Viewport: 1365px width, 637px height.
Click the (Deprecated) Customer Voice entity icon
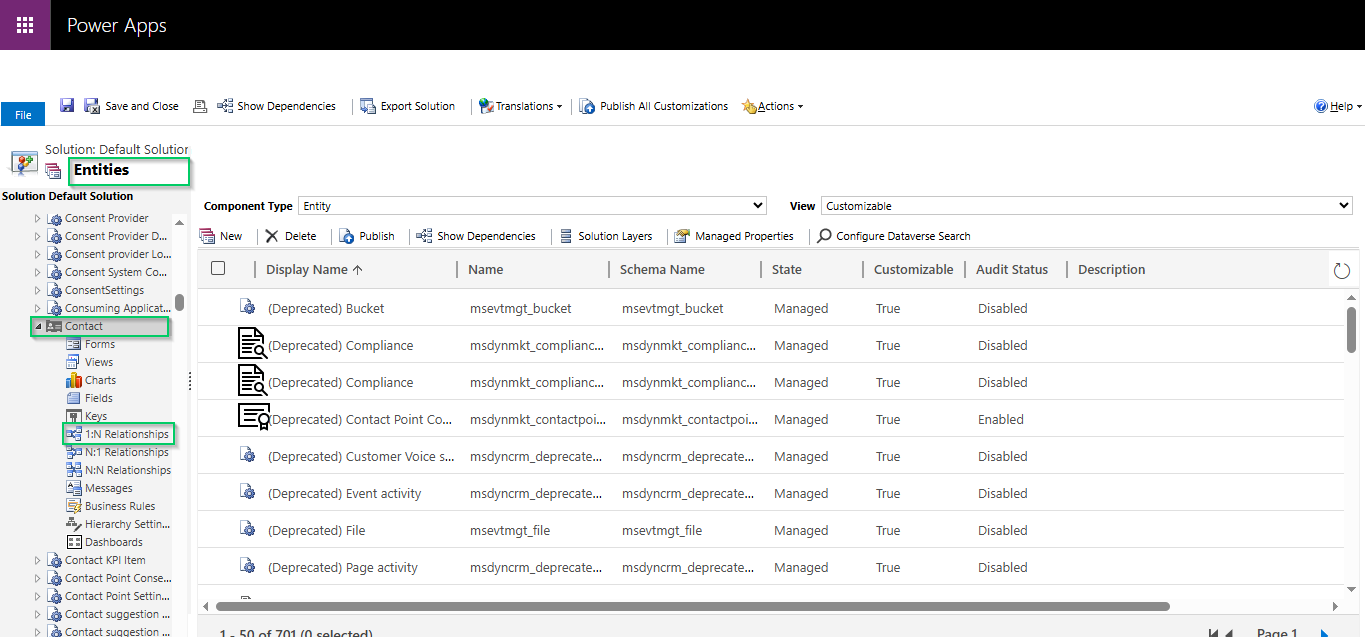[x=247, y=455]
